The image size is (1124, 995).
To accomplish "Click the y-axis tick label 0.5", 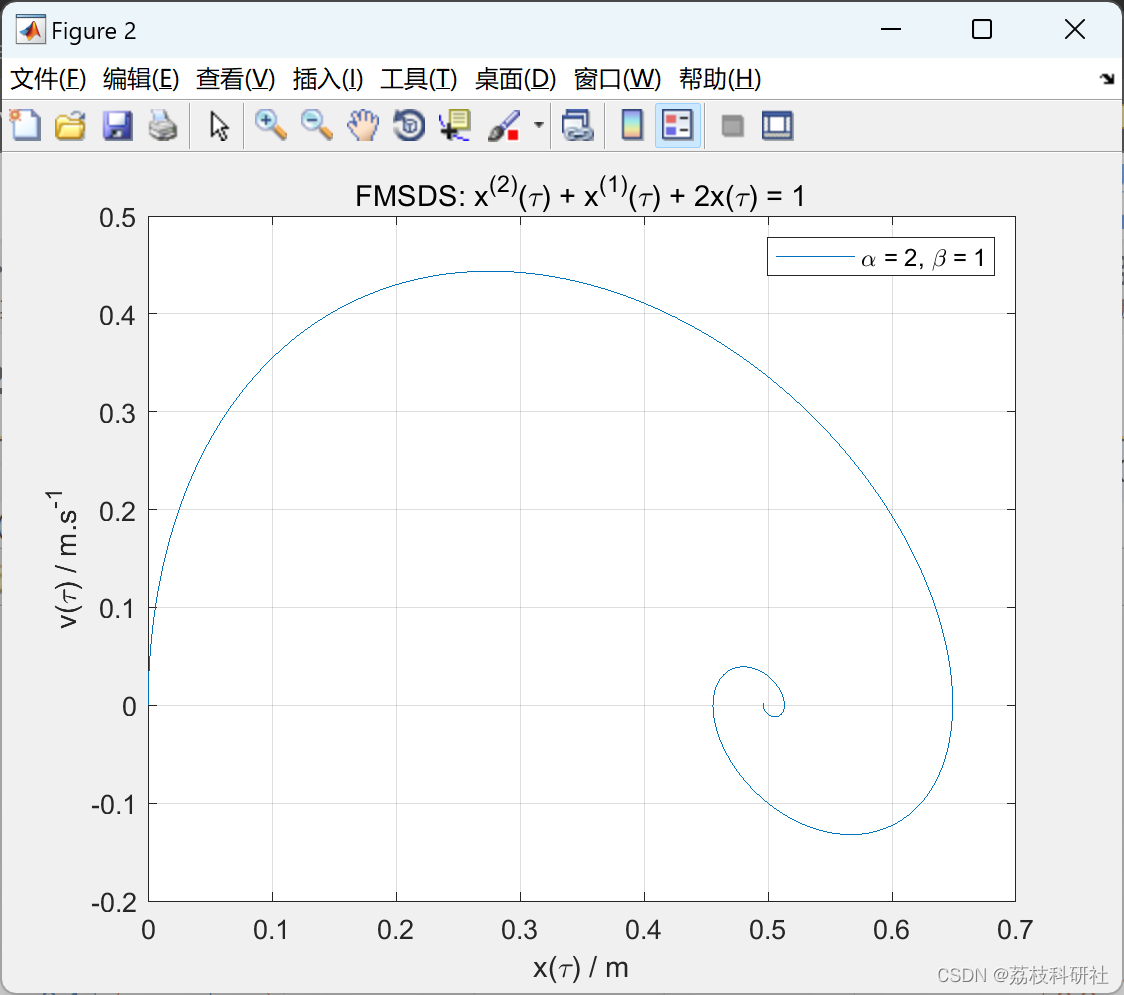I will pos(118,217).
